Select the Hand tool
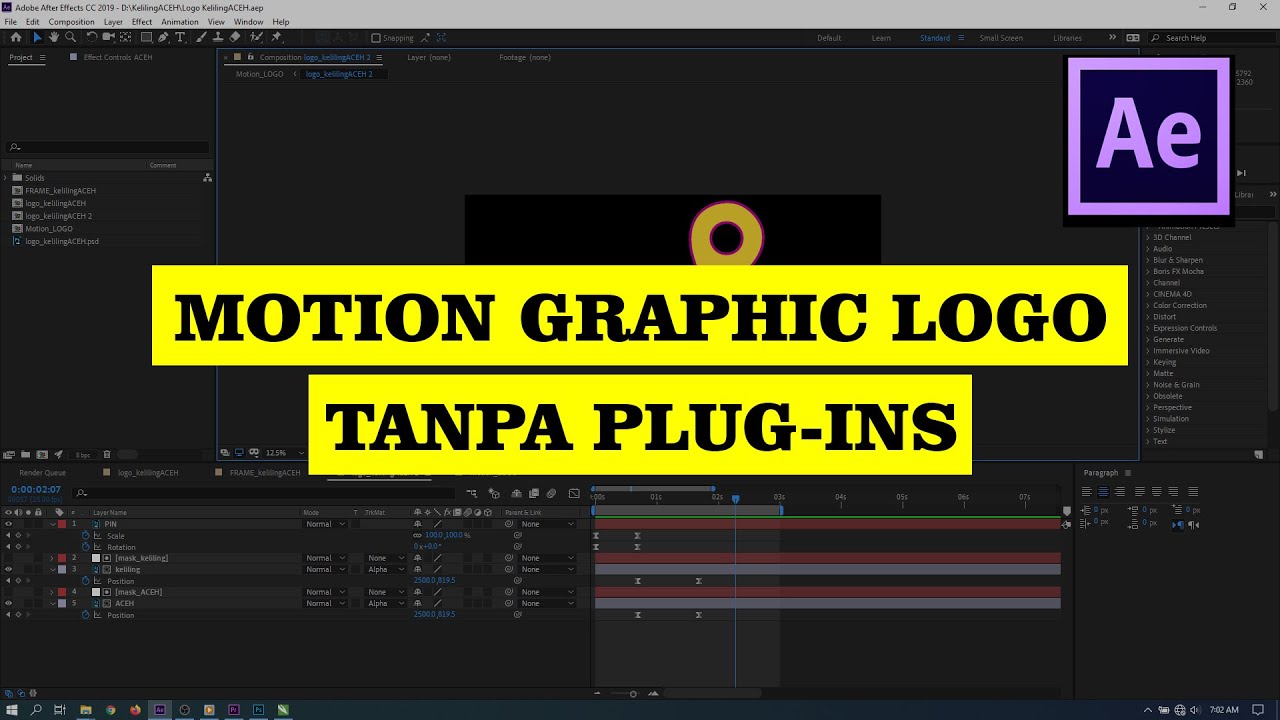Image resolution: width=1280 pixels, height=720 pixels. click(54, 37)
